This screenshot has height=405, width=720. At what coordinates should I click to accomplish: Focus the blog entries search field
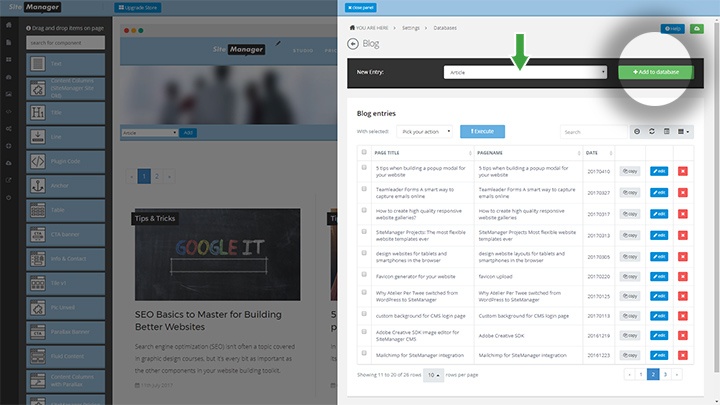tap(593, 132)
